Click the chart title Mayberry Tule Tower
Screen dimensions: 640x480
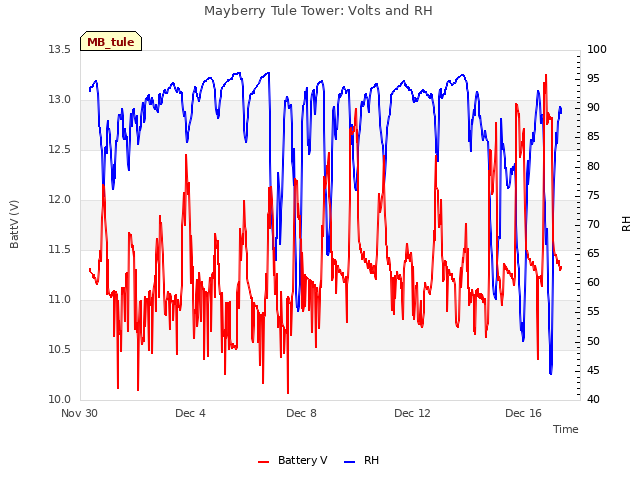(318, 11)
